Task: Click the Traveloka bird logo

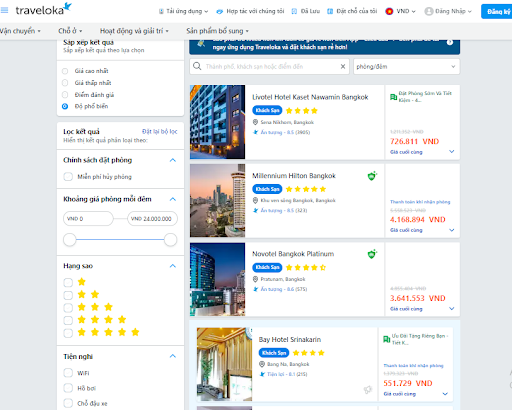Action: tap(68, 7)
